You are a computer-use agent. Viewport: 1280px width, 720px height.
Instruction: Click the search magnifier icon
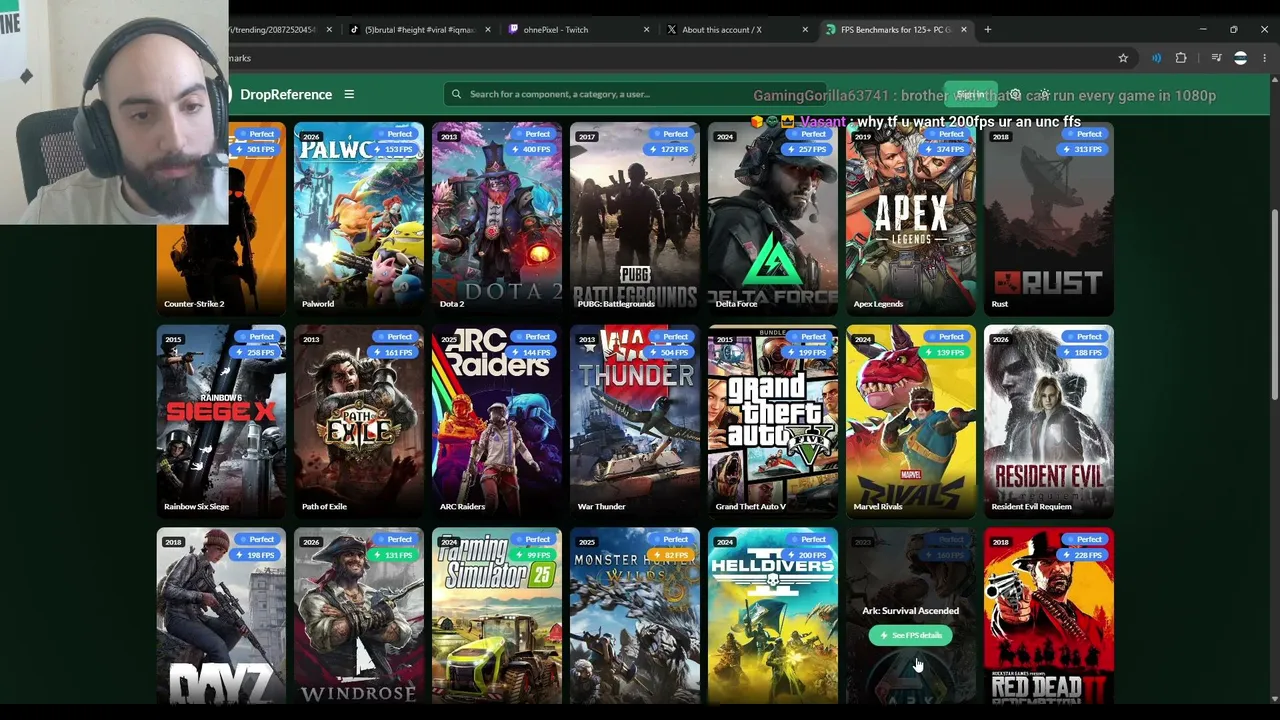pyautogui.click(x=456, y=94)
